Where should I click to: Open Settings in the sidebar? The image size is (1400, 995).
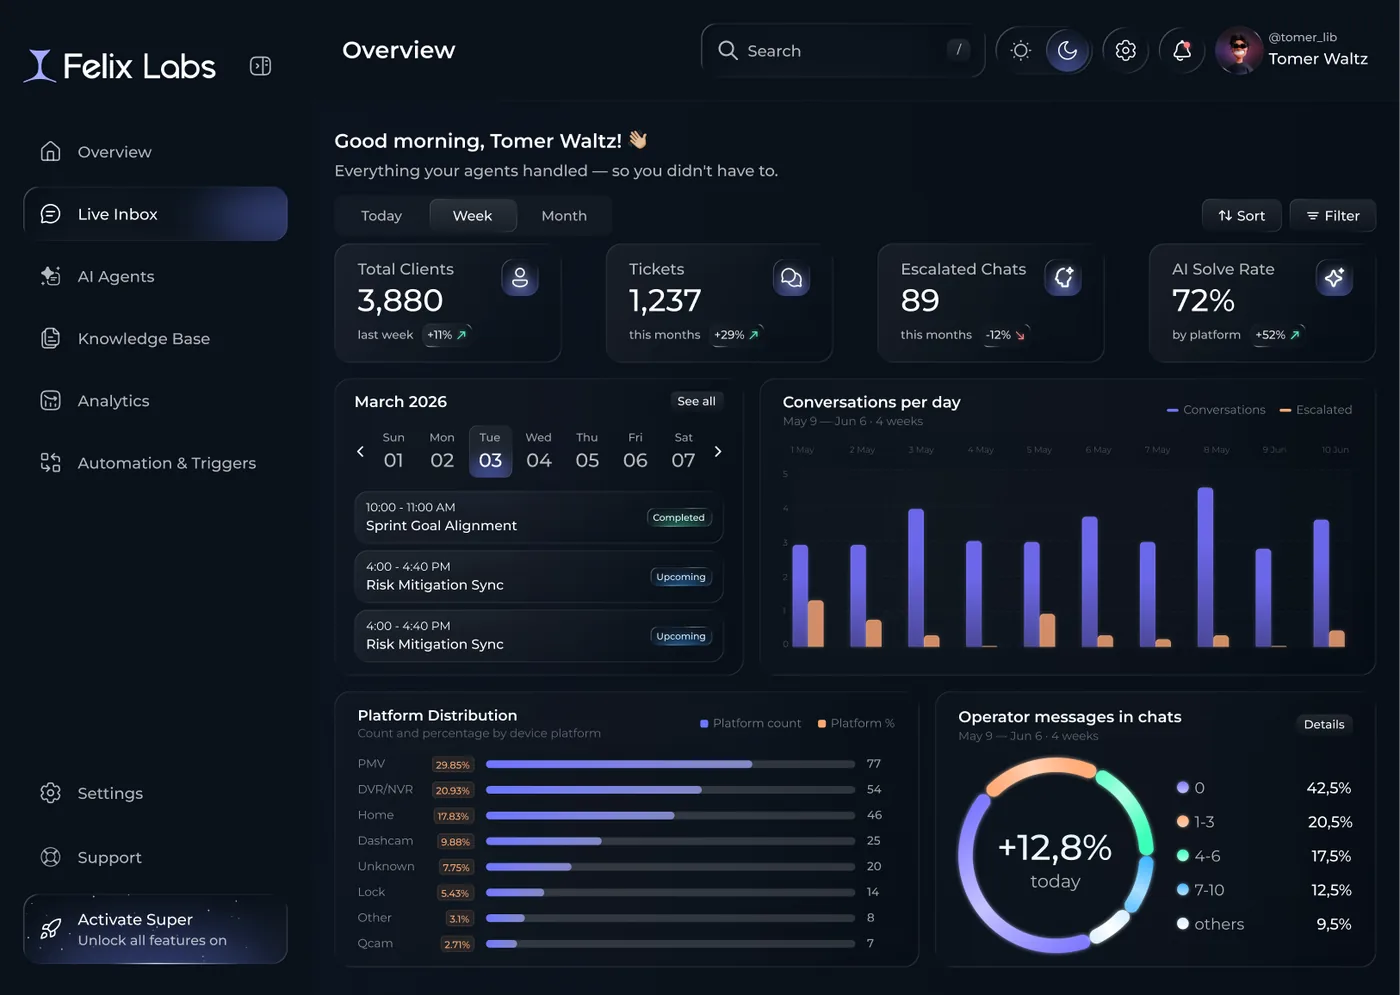(x=155, y=793)
